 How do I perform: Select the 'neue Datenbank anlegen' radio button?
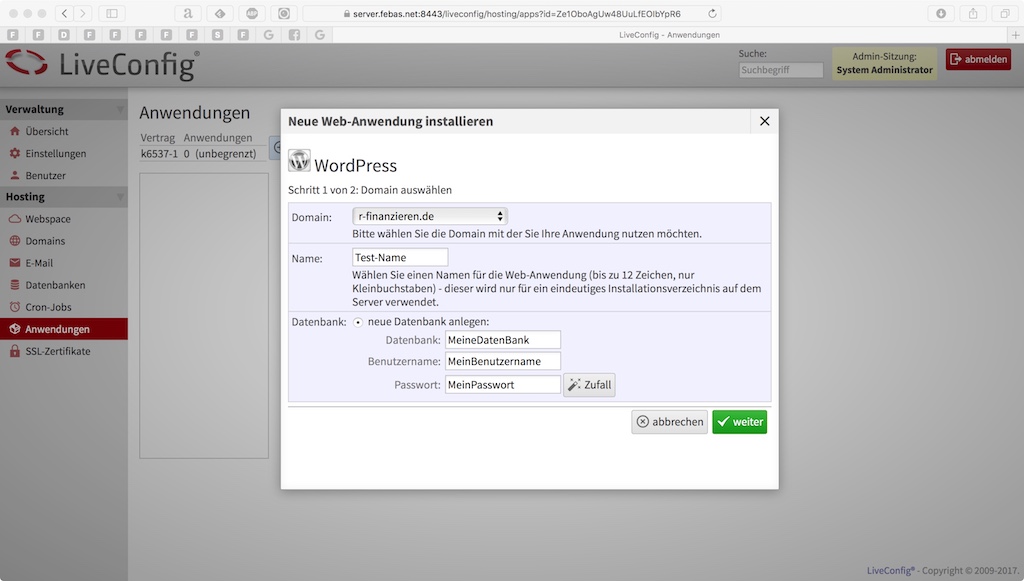click(358, 322)
